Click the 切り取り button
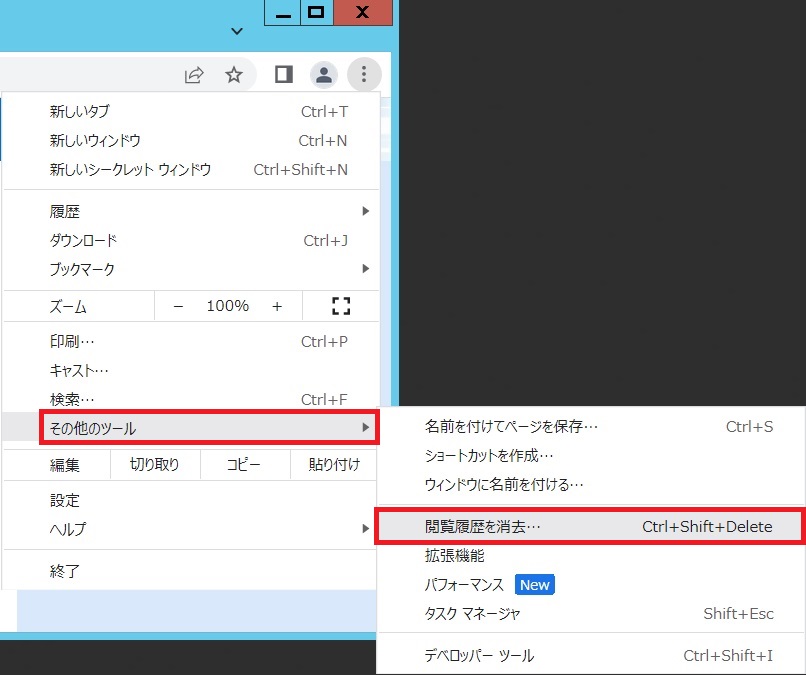 coord(154,465)
